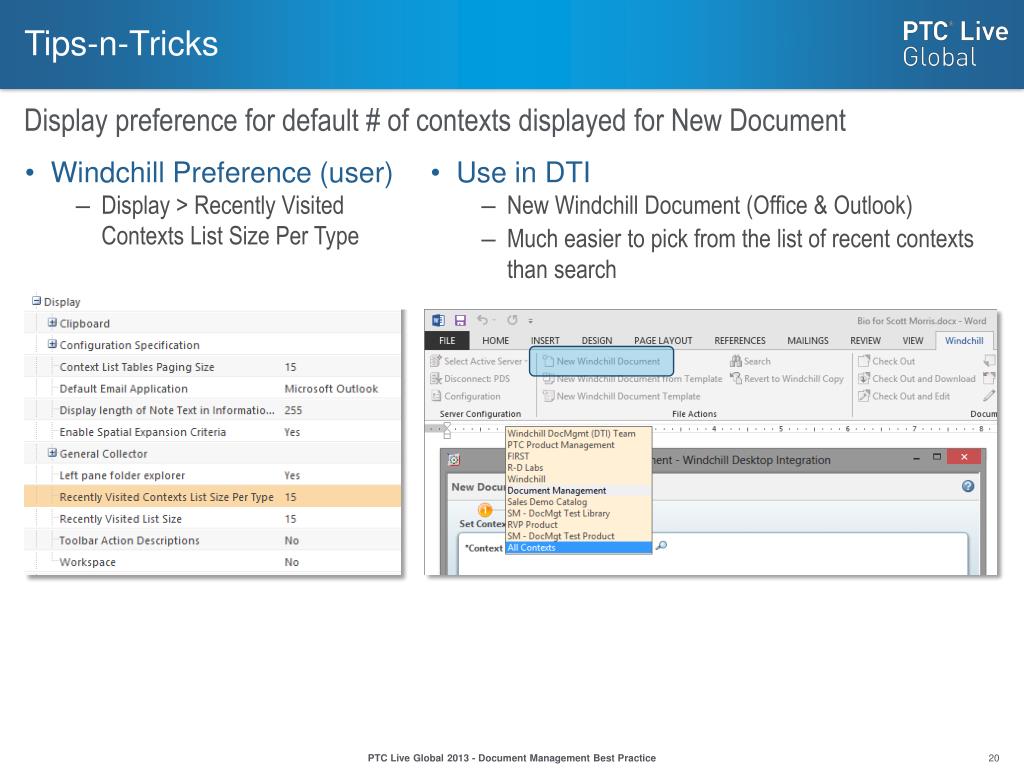Choose 'SM - DocMgt Test Product' context

pos(579,536)
